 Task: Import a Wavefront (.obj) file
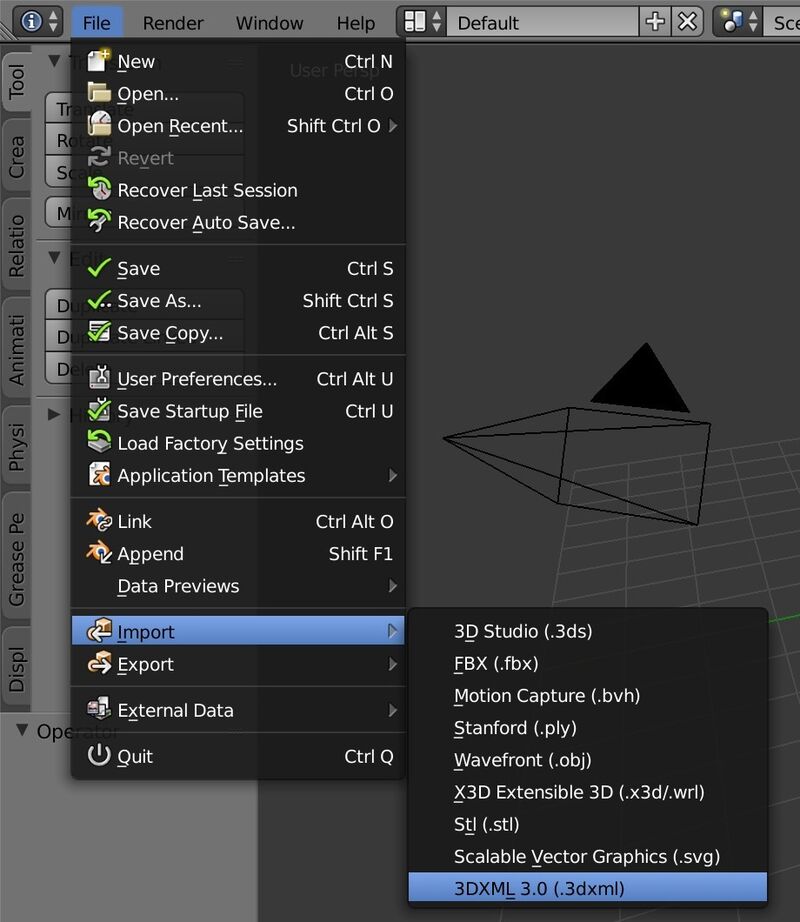pyautogui.click(x=520, y=760)
